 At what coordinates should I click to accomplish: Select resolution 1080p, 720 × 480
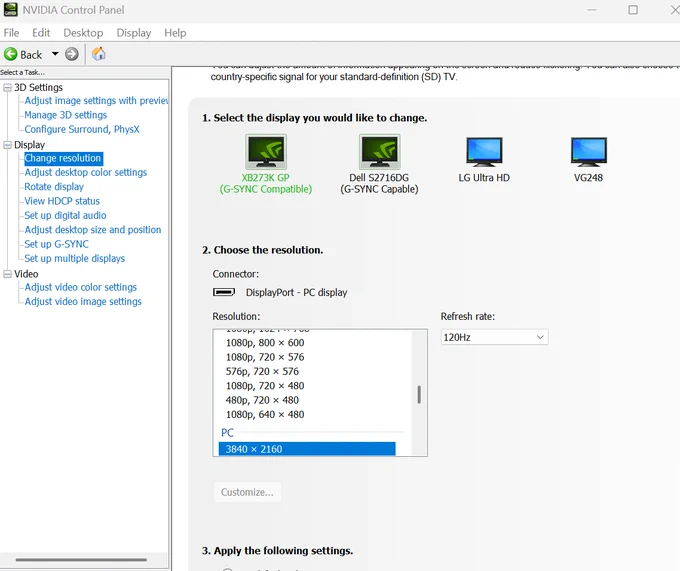click(265, 385)
